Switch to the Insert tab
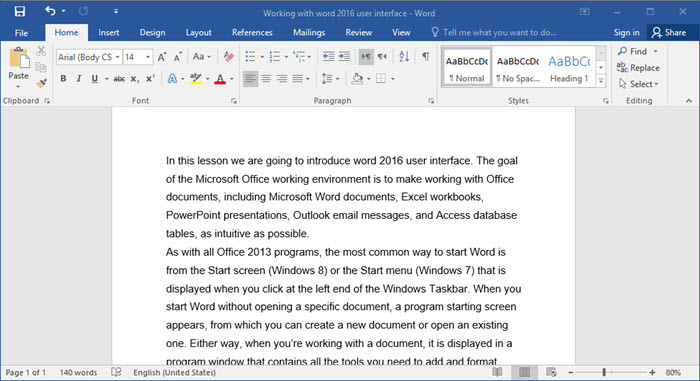700x381 pixels. point(108,33)
